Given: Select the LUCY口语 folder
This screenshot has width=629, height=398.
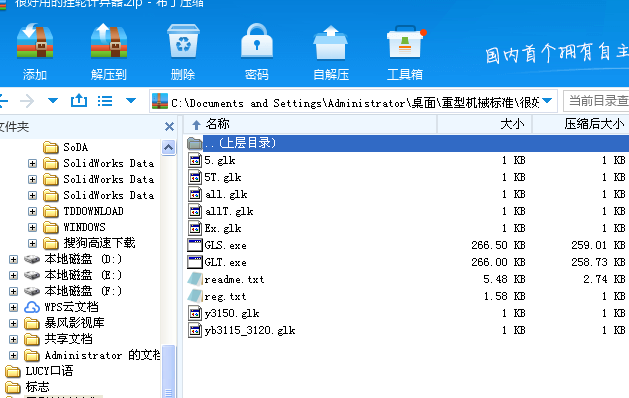Looking at the screenshot, I should tap(39, 371).
